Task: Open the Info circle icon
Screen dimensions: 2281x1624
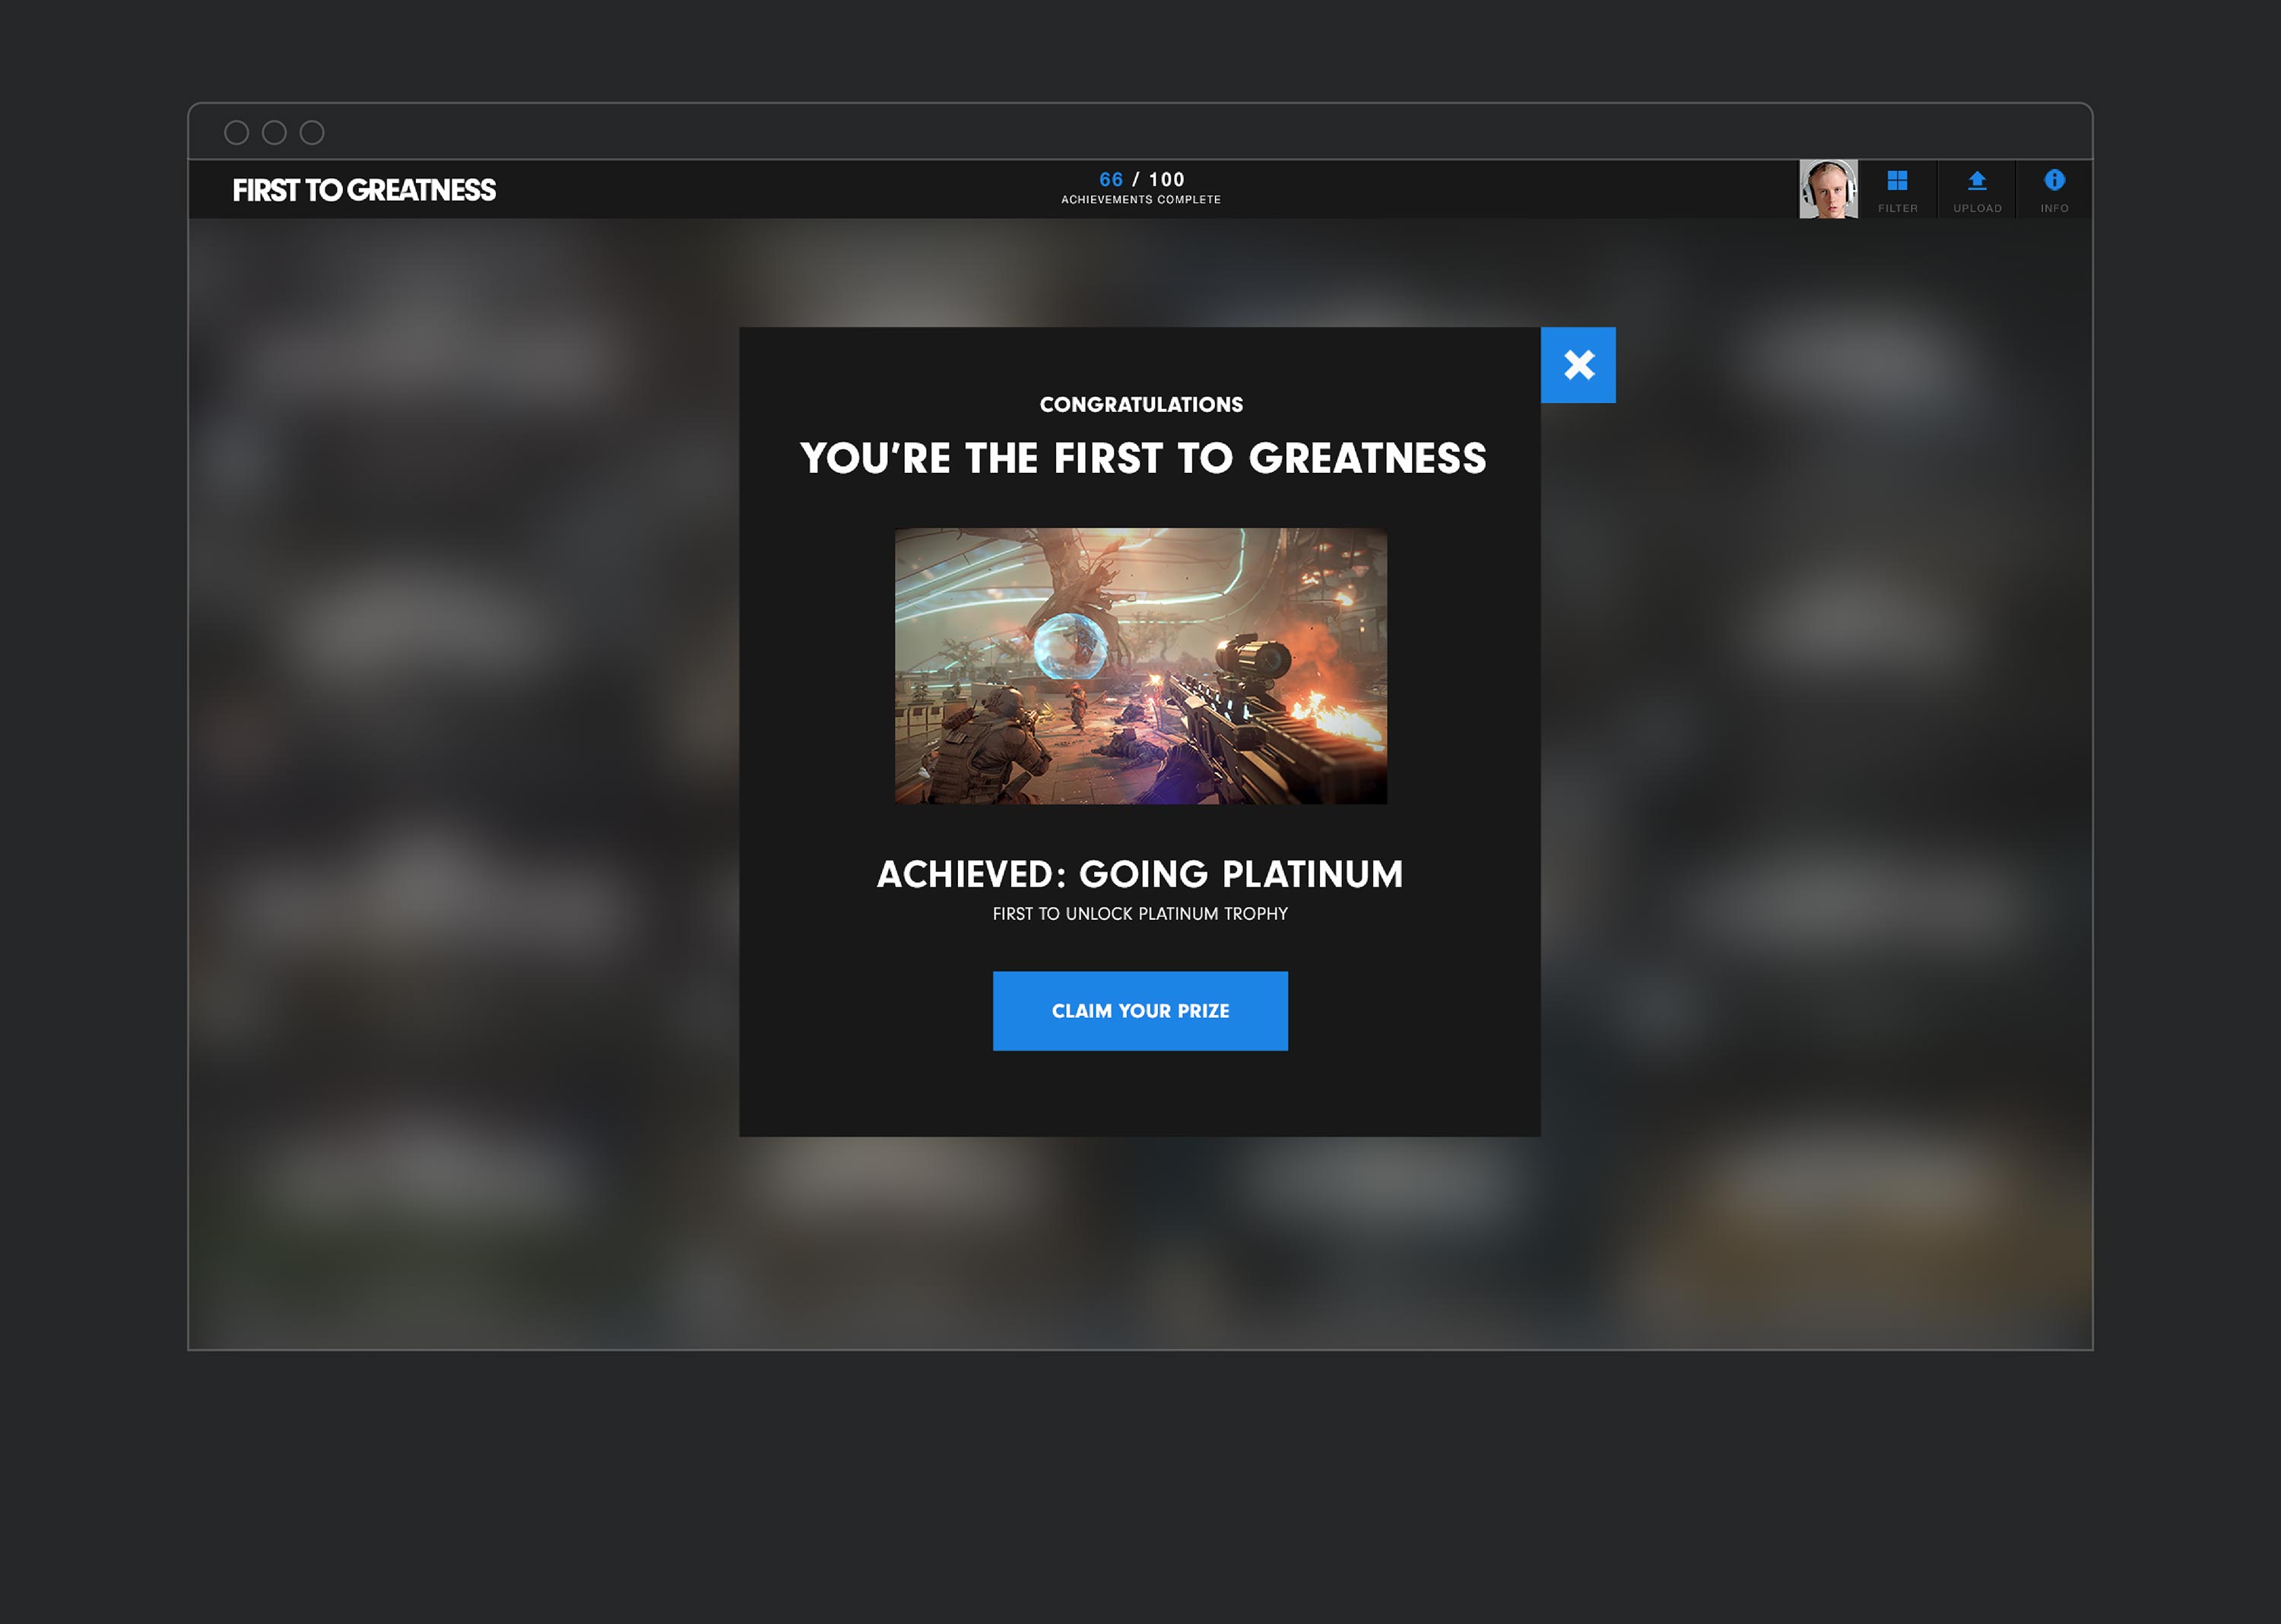Action: [2054, 180]
